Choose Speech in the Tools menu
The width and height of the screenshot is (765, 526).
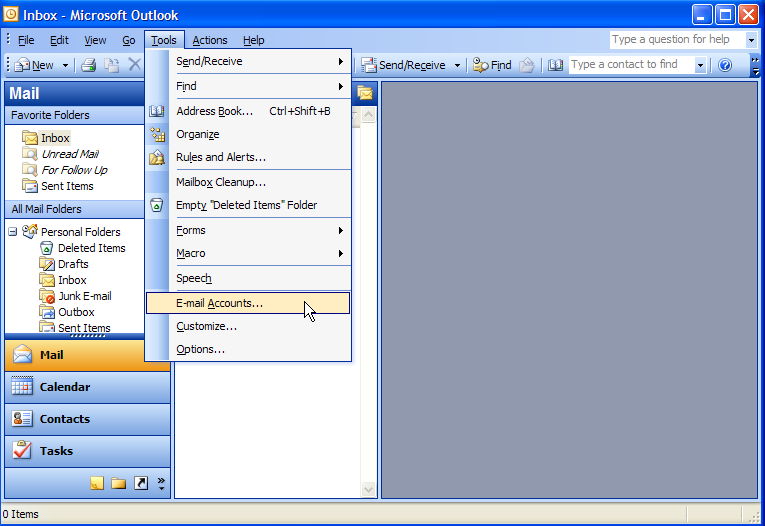248,278
